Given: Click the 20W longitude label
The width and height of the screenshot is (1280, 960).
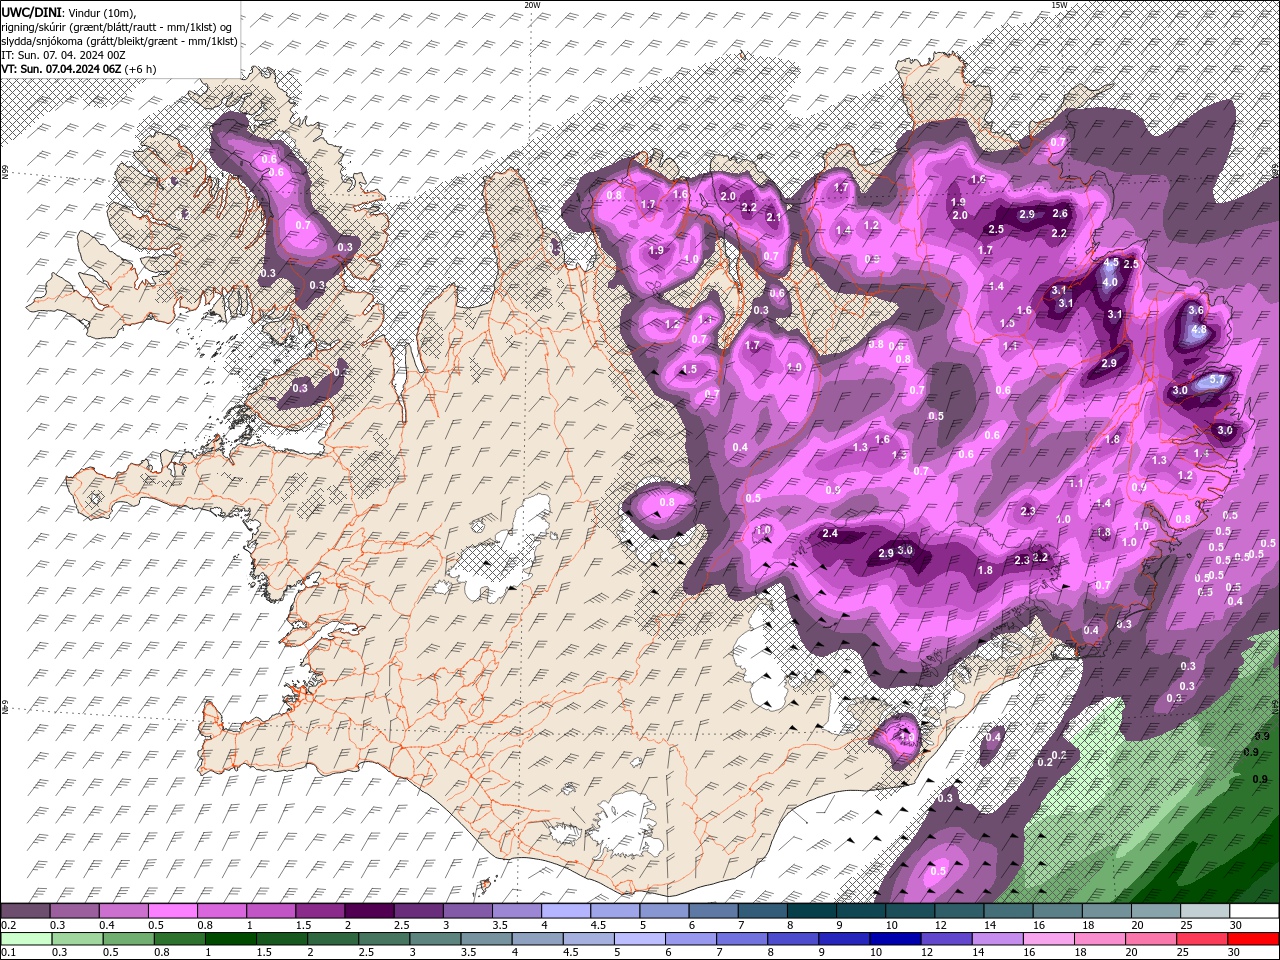Looking at the screenshot, I should coord(532,5).
